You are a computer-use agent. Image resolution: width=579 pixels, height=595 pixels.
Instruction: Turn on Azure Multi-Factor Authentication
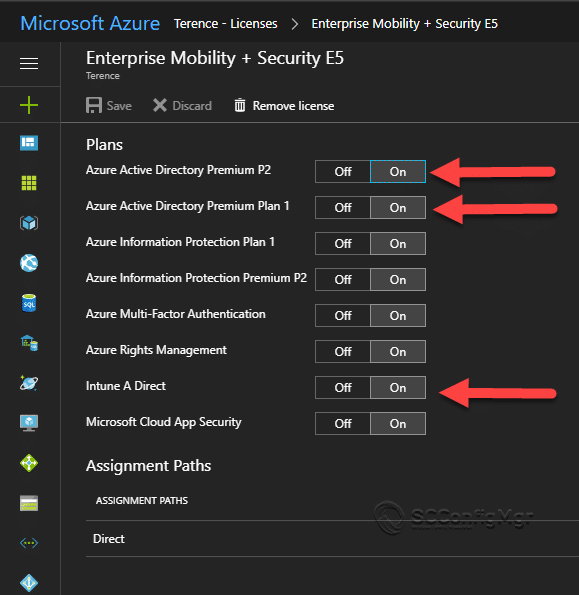[x=398, y=315]
